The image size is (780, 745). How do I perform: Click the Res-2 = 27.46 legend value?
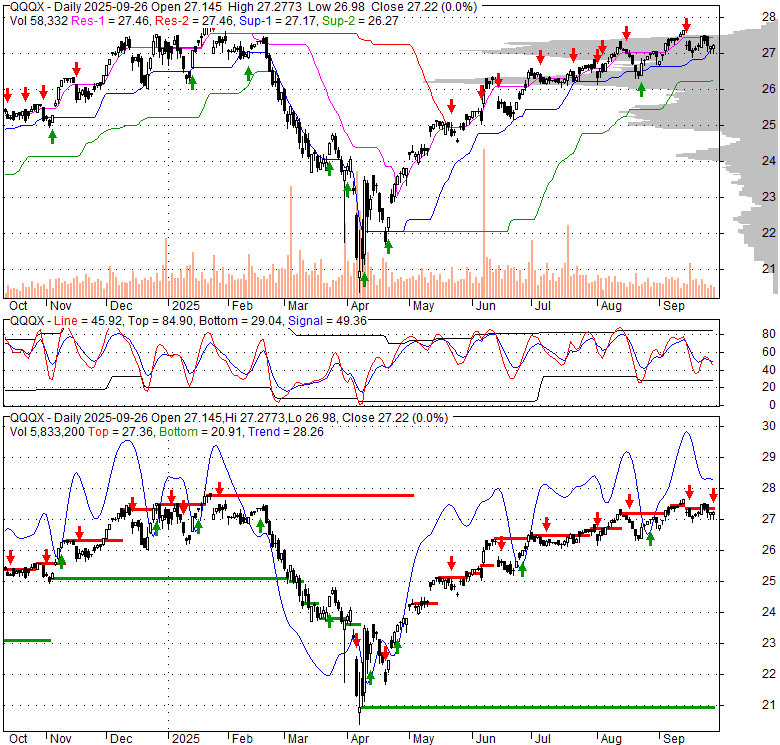[194, 21]
